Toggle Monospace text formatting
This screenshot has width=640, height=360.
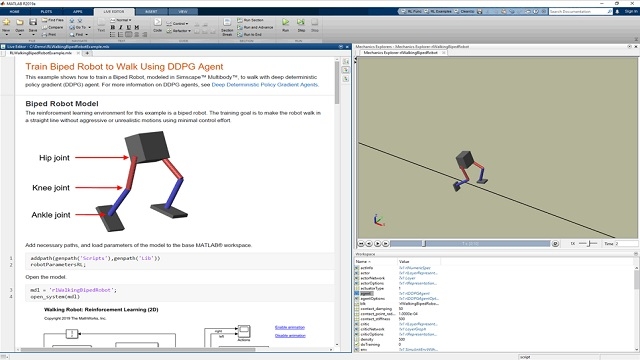[x=137, y=27]
